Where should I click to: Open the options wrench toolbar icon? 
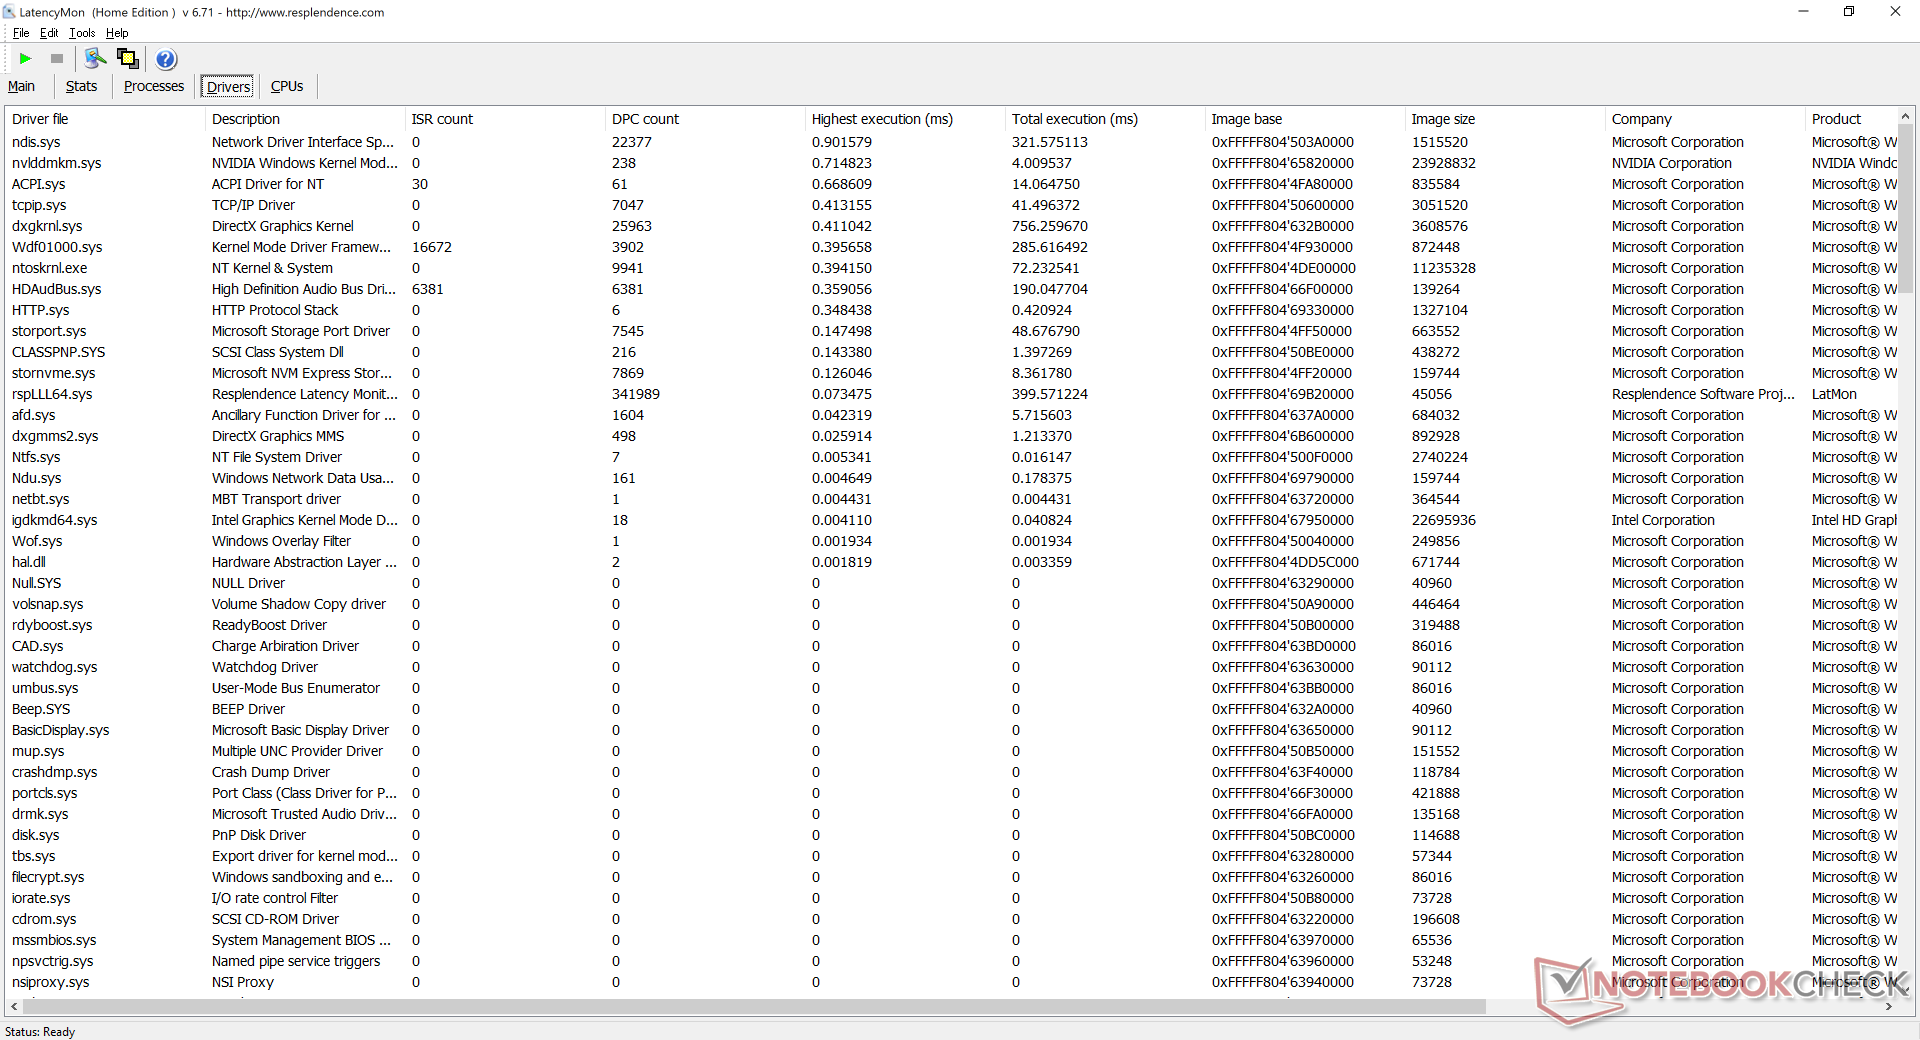pos(96,59)
